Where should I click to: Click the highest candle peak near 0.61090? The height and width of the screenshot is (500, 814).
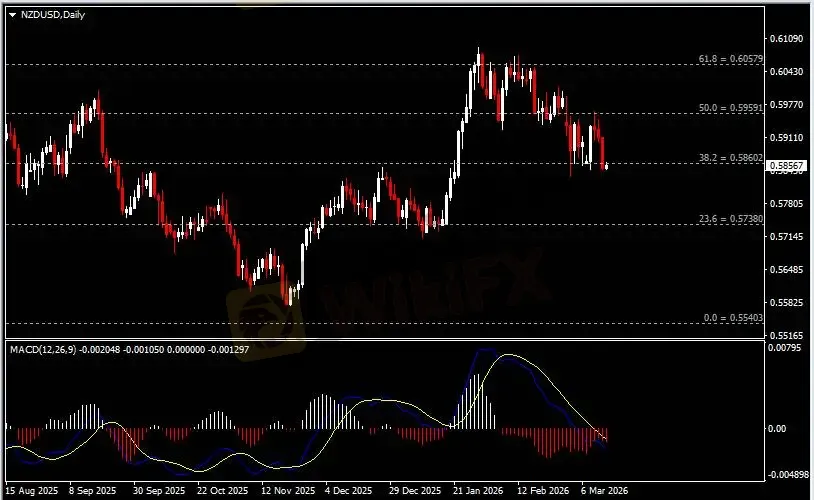(479, 50)
